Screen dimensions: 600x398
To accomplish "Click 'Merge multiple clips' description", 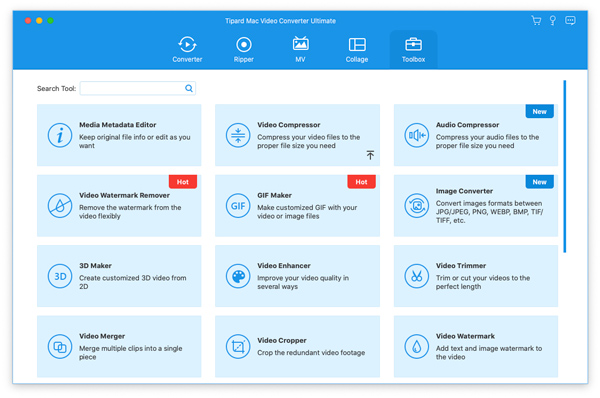I will click(130, 352).
